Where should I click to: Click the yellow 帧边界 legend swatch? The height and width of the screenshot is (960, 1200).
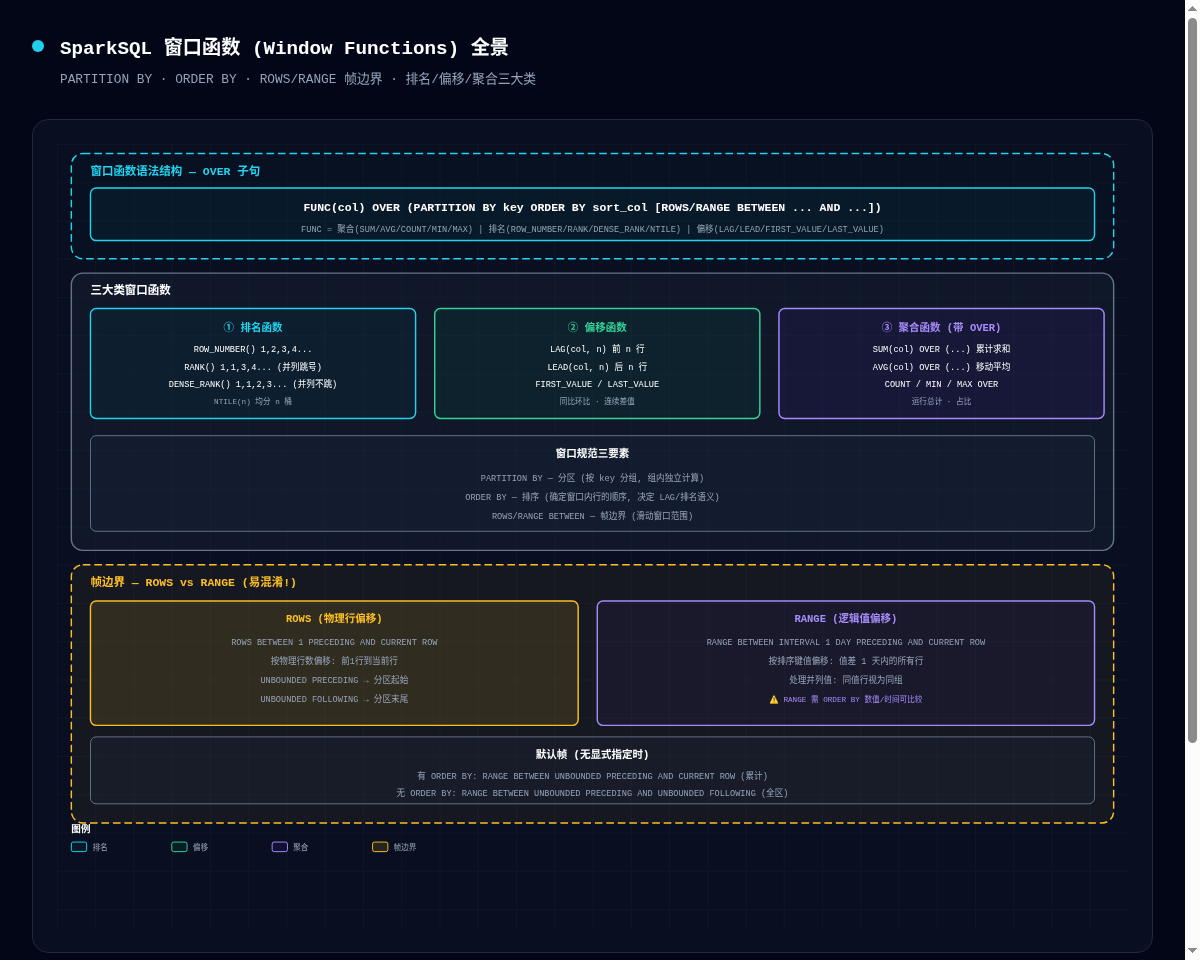pos(380,847)
